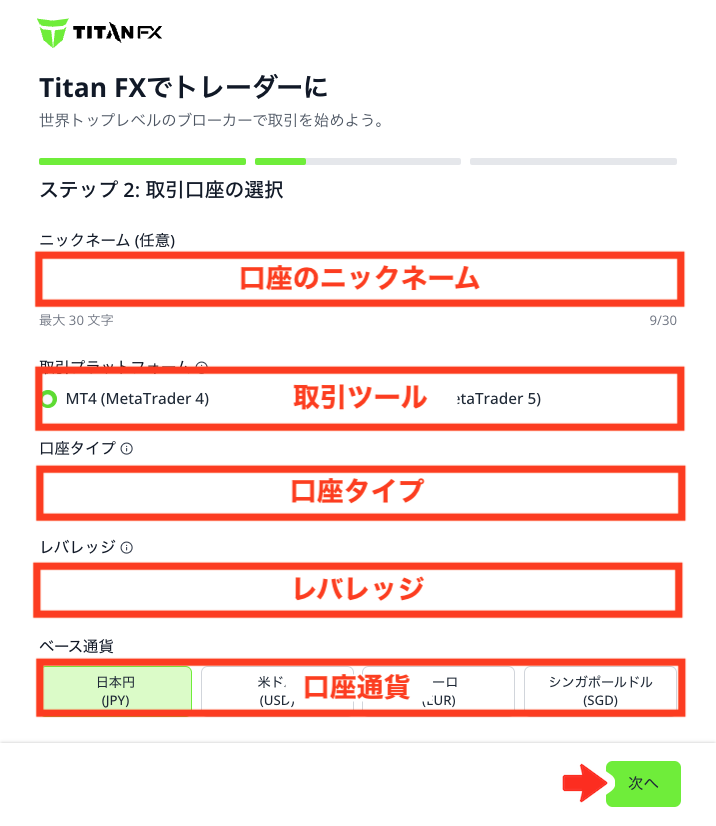716x826 pixels.
Task: Click the third empty progress step segment
Action: pos(573,162)
